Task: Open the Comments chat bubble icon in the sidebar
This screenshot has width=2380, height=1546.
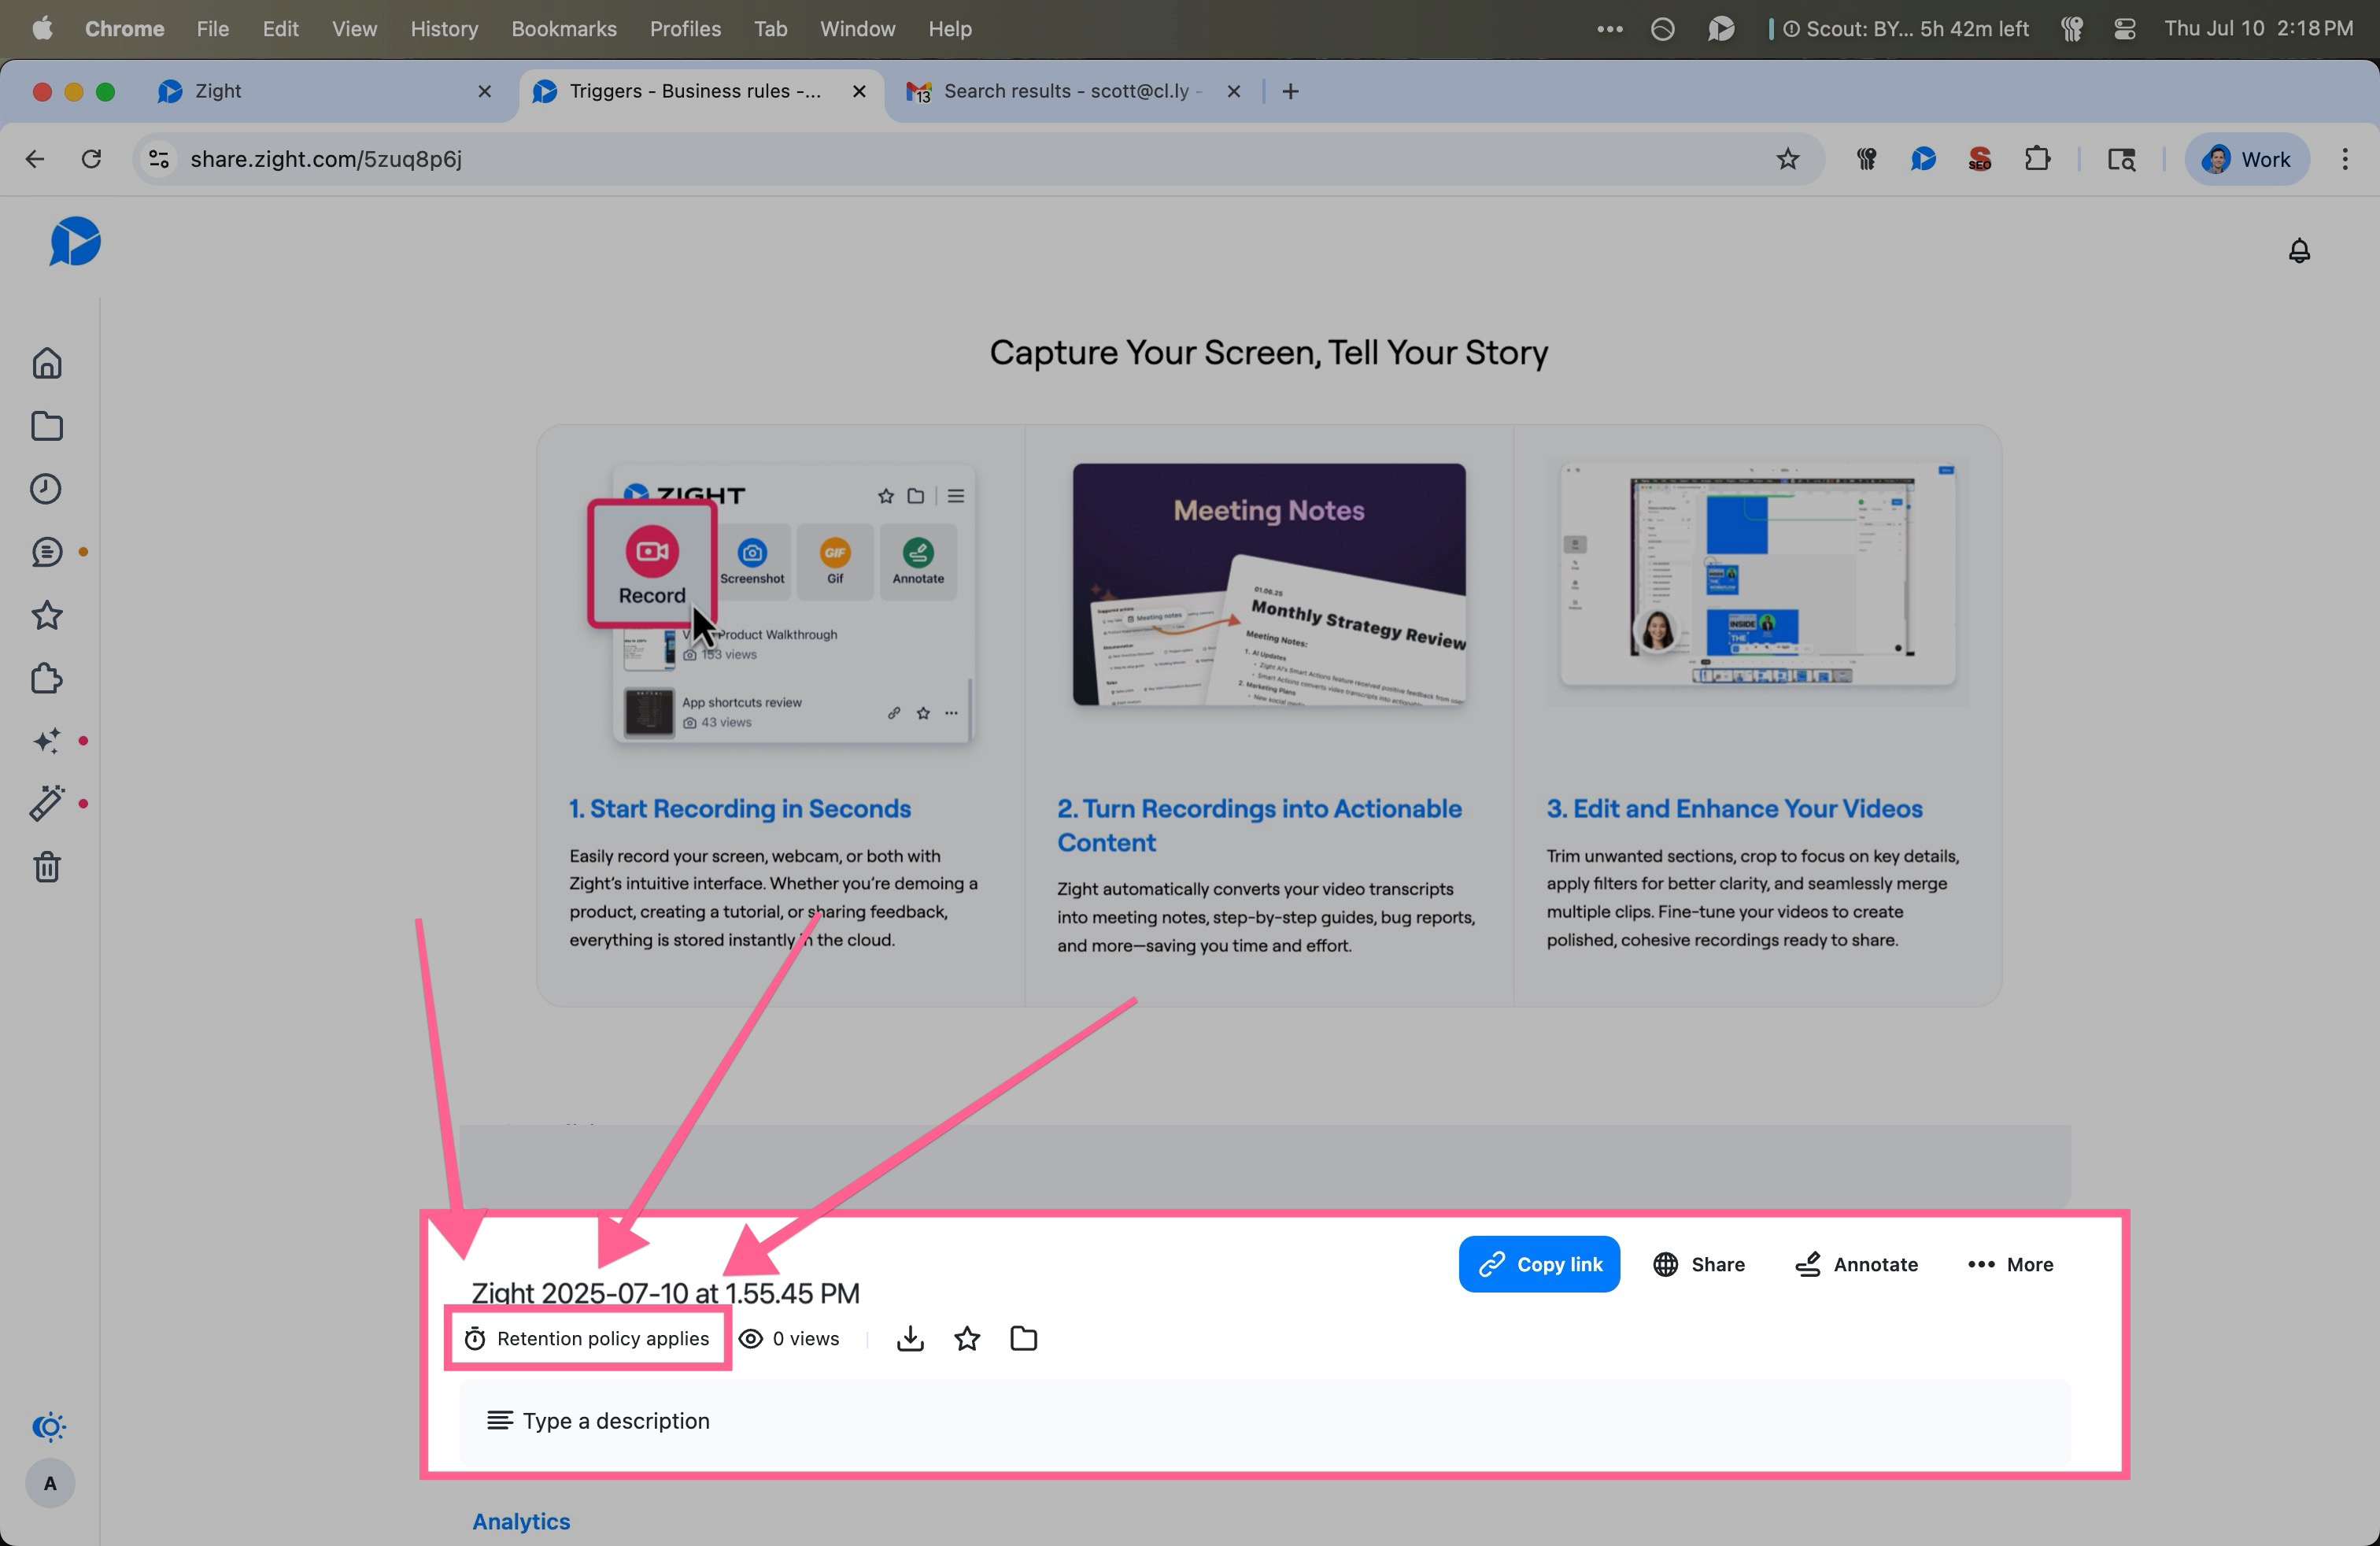Action: tap(47, 552)
